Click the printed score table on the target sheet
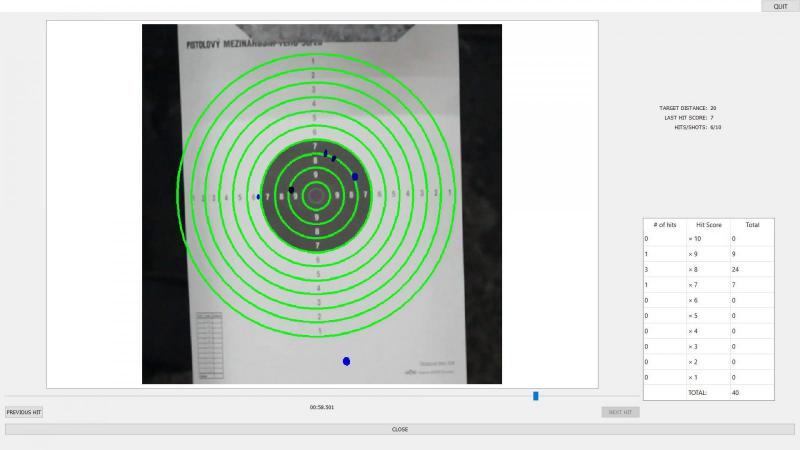 point(210,347)
